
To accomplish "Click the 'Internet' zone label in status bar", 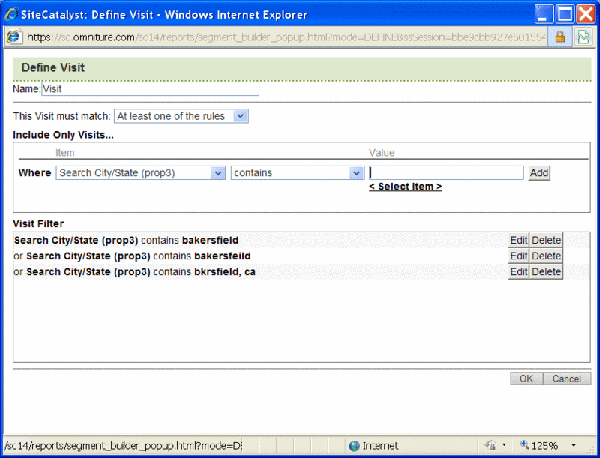I will click(380, 445).
